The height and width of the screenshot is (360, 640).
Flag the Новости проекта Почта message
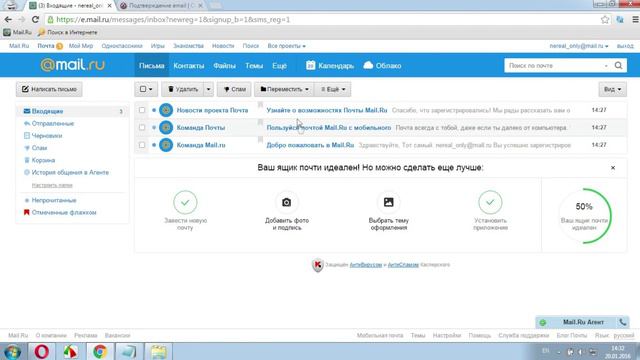[260, 105]
